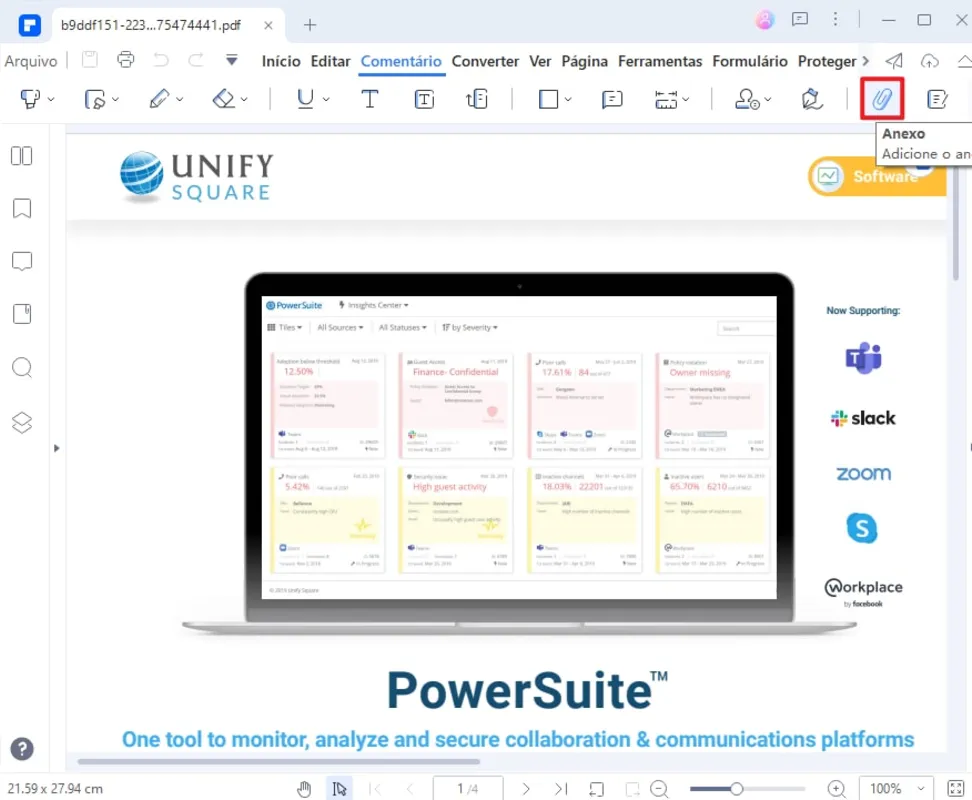
Task: Select the text box tool
Action: point(424,99)
